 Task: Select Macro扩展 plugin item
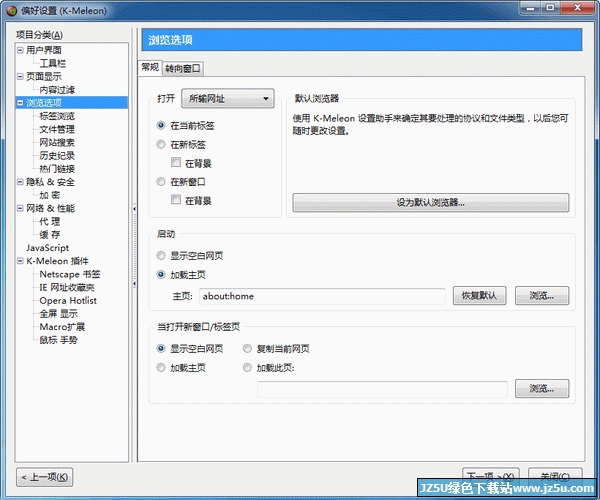pyautogui.click(x=62, y=327)
